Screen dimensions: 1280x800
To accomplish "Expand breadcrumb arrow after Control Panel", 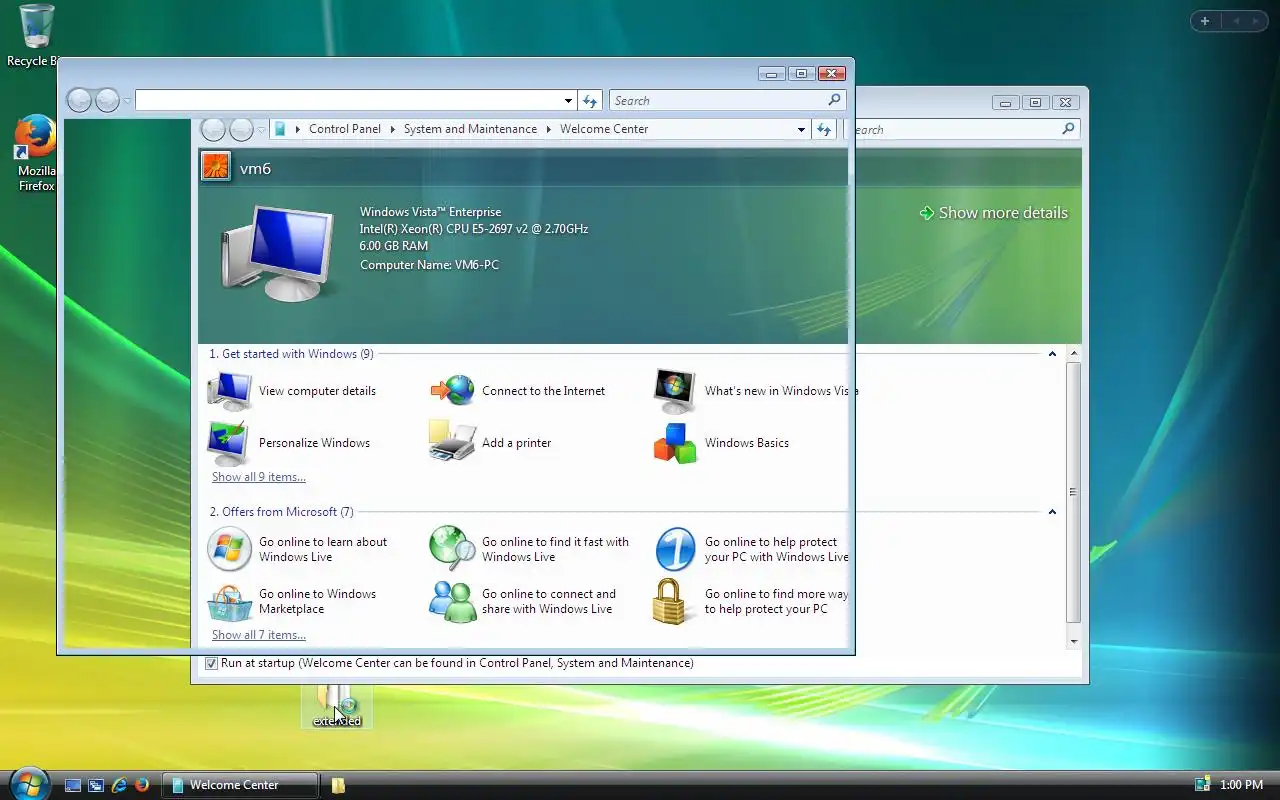I will 392,129.
